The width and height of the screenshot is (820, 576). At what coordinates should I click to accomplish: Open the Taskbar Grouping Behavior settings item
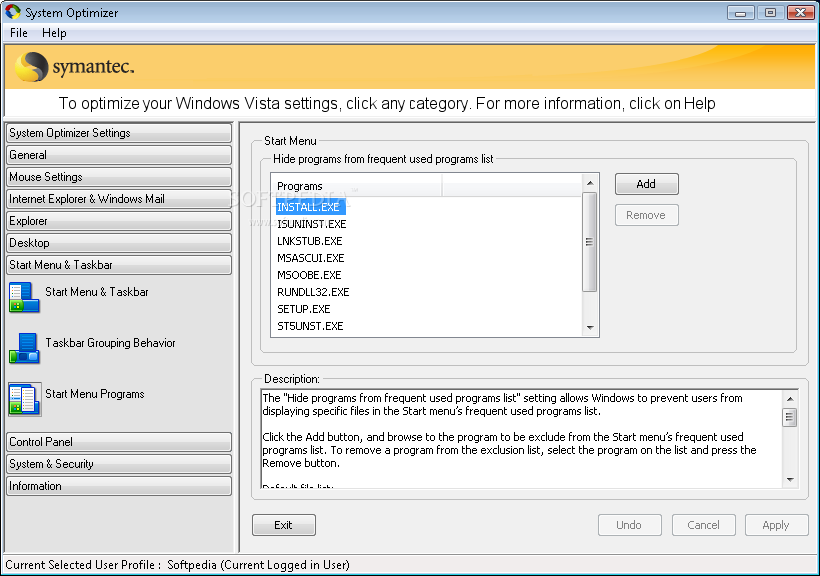[x=110, y=343]
